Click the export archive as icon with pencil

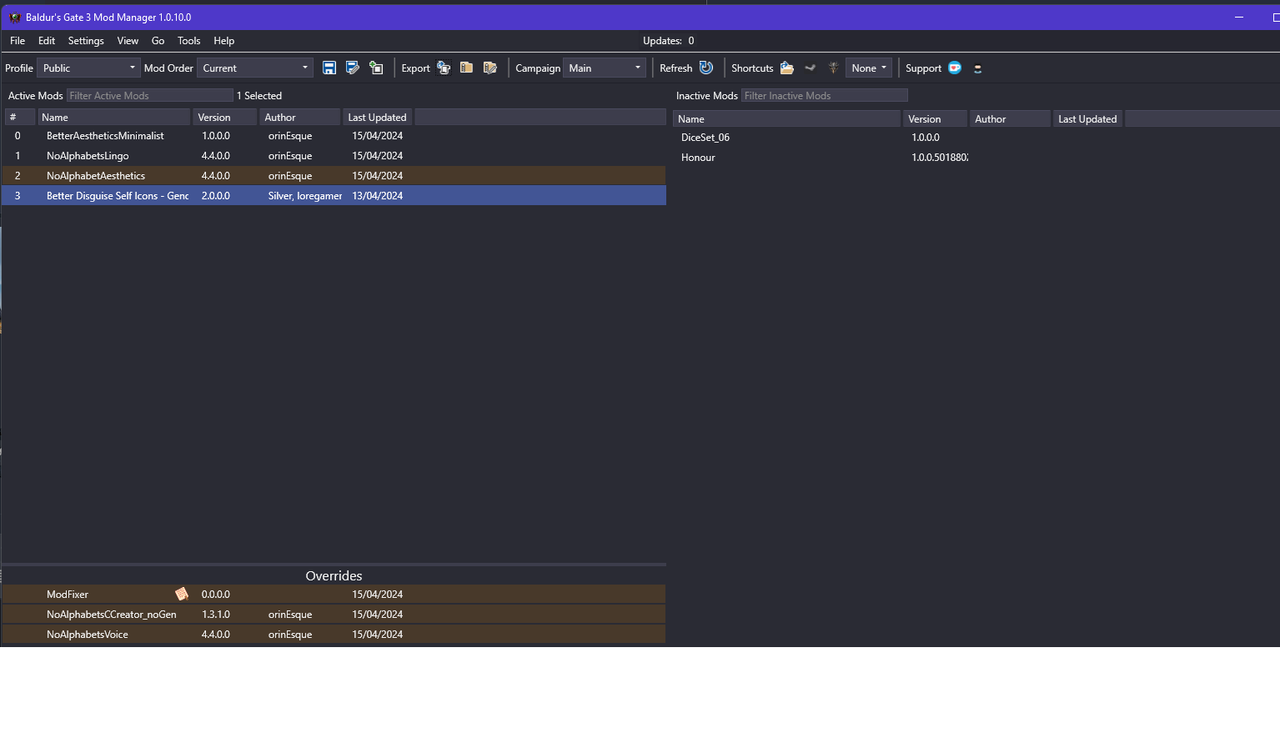490,68
